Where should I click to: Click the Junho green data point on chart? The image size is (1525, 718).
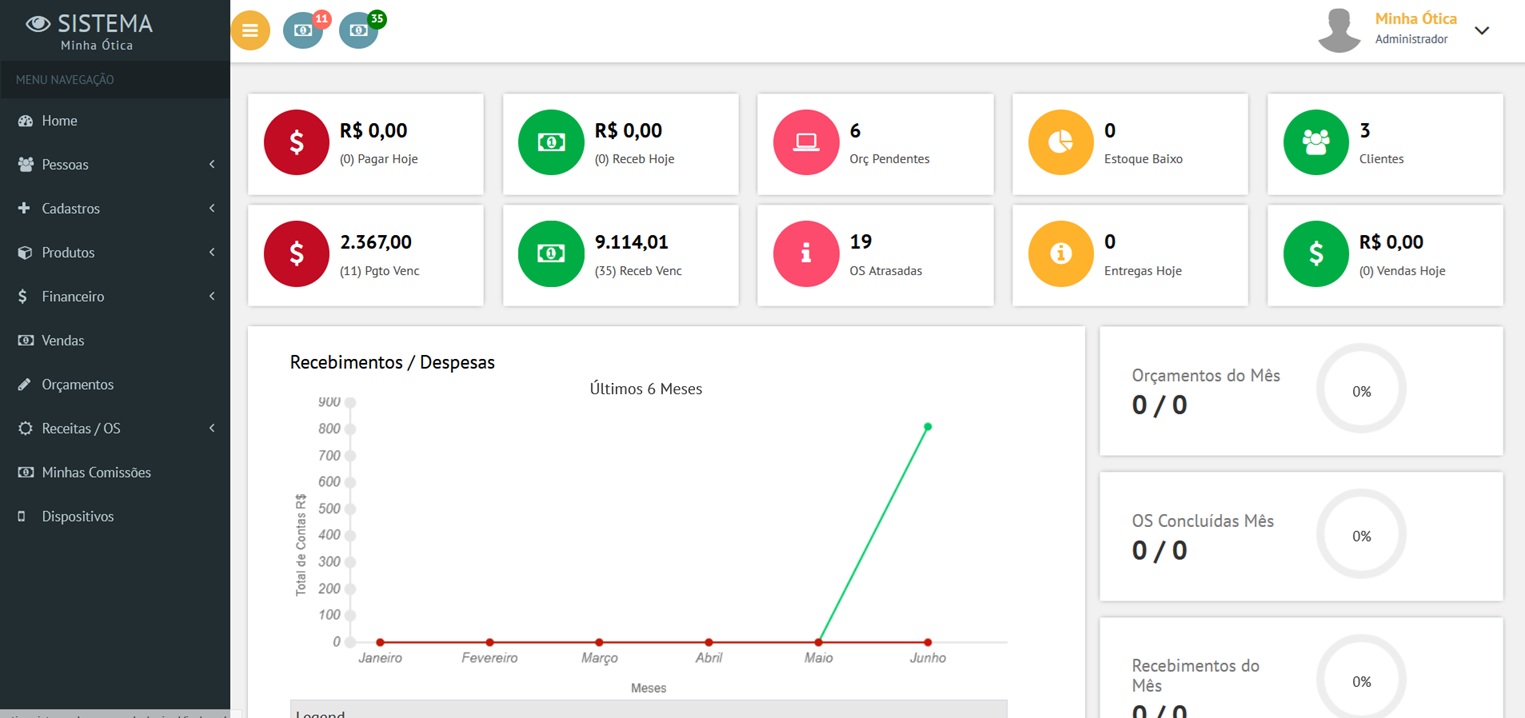928,427
